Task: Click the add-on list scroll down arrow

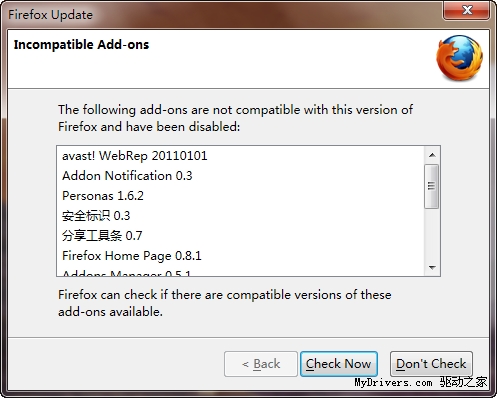Action: click(432, 268)
